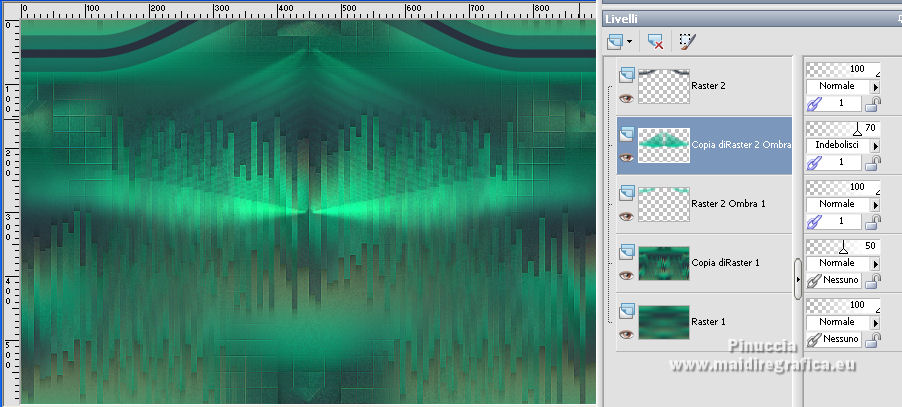
Task: Click link set field of Raster 2 Ombra 1
Action: click(842, 221)
